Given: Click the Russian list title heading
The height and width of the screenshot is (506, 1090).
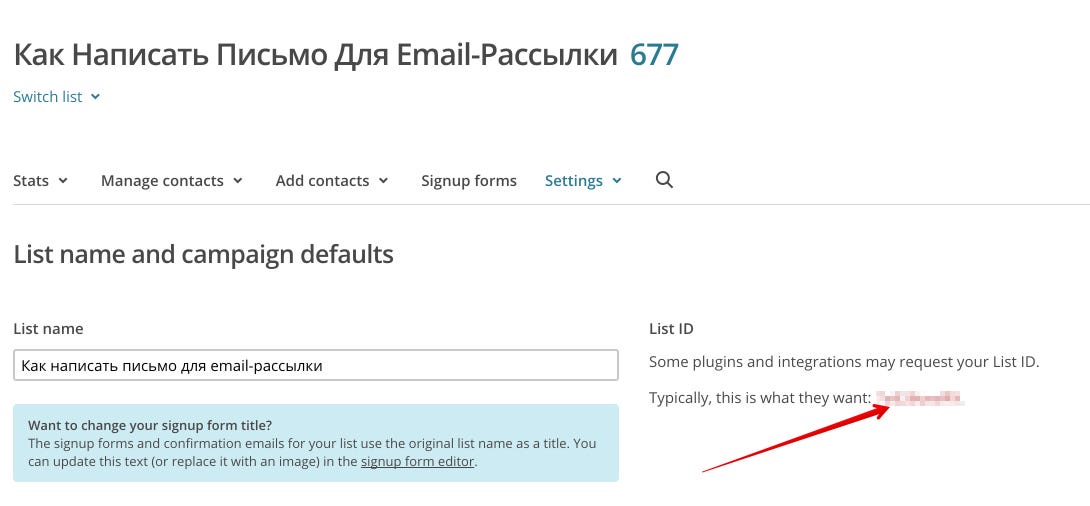Looking at the screenshot, I should 315,54.
